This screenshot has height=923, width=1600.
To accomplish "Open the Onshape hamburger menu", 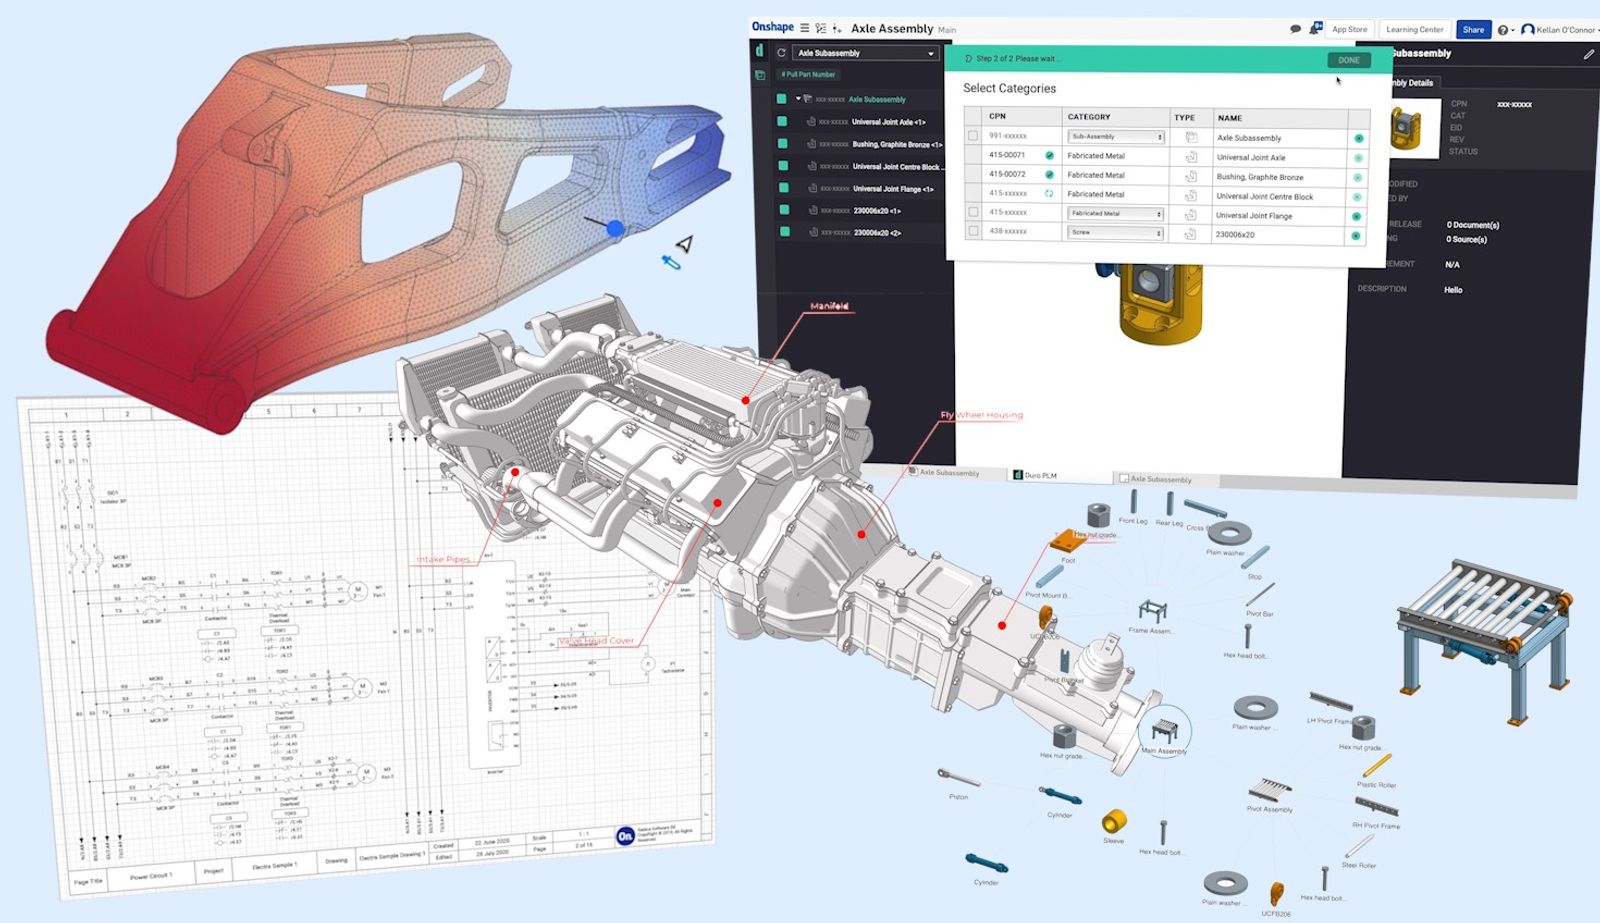I will pyautogui.click(x=804, y=28).
